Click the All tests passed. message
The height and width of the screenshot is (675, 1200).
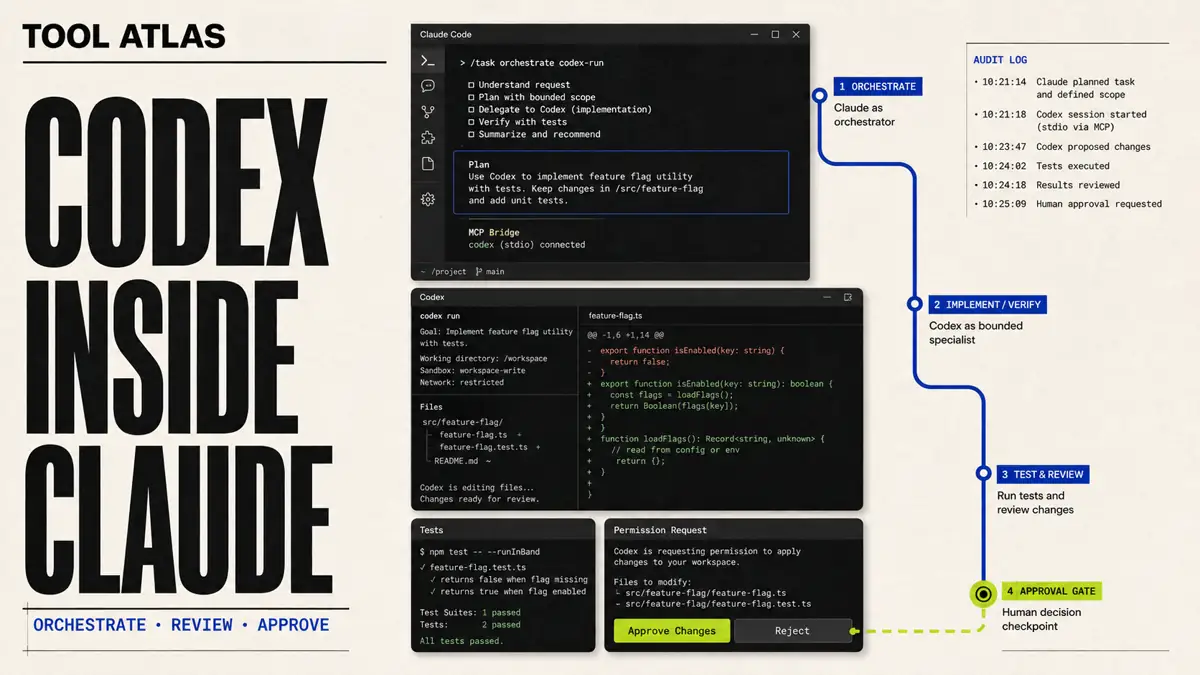click(x=462, y=640)
